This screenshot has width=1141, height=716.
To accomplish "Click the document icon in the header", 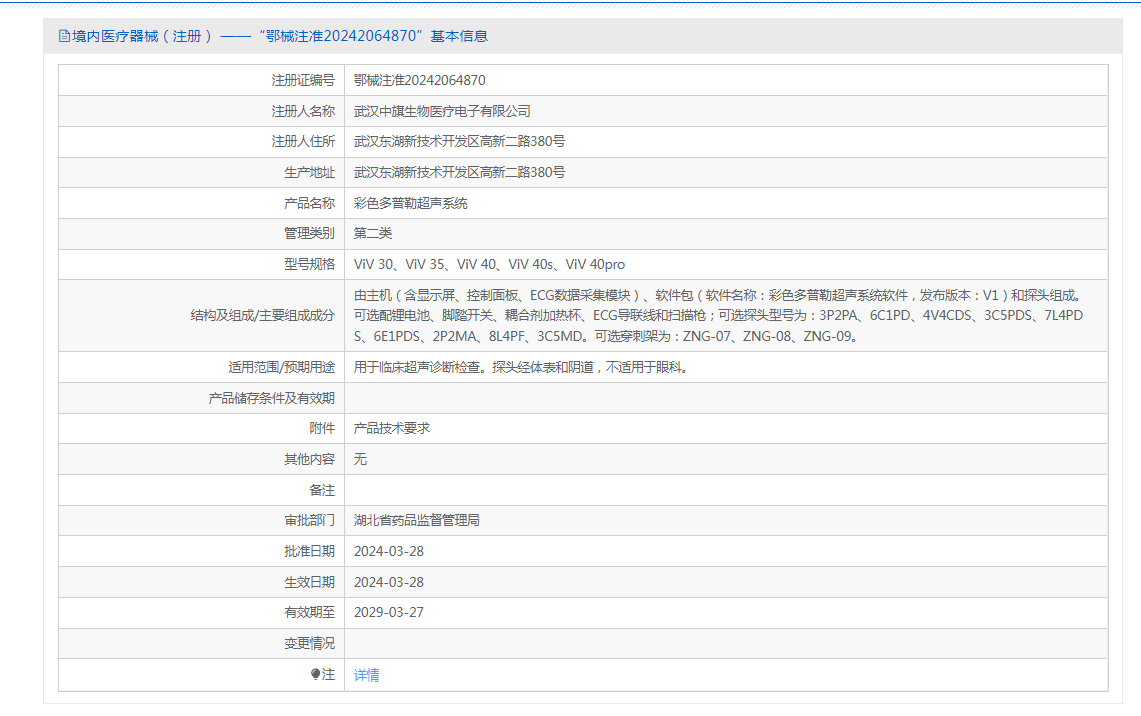I will tap(65, 36).
